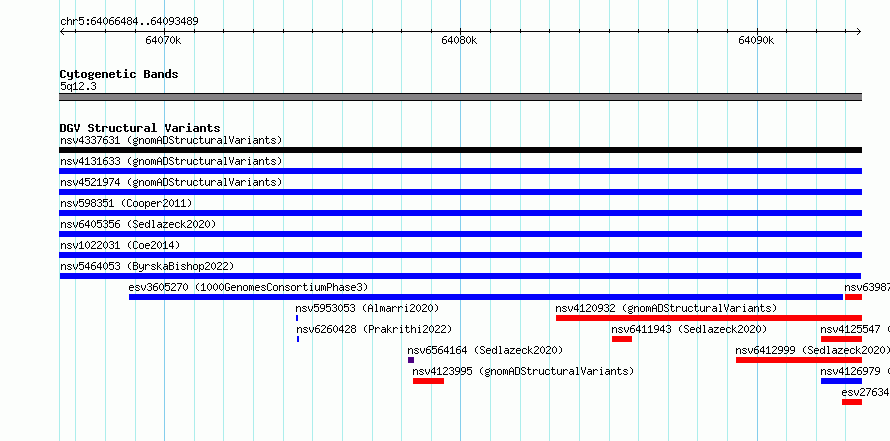Select nsv6412999 (Sedlazeck2020) label
The width and height of the screenshot is (890, 441).
[x=812, y=350]
